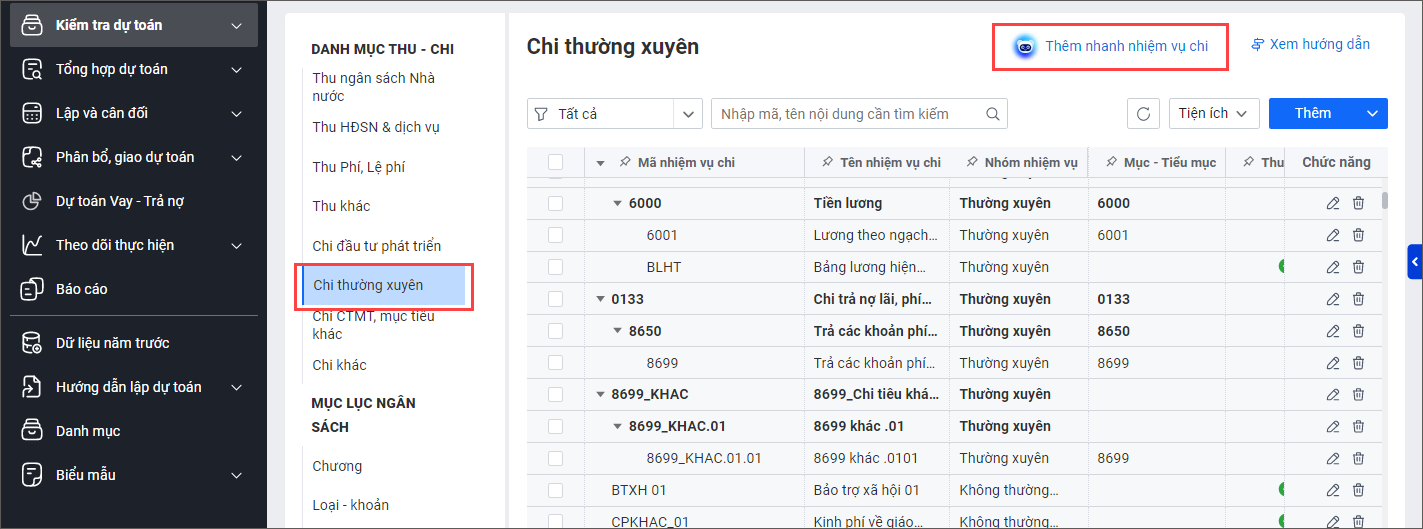Image resolution: width=1423 pixels, height=529 pixels.
Task: Select Chi đầu tư phát triển menu item
Action: 376,246
